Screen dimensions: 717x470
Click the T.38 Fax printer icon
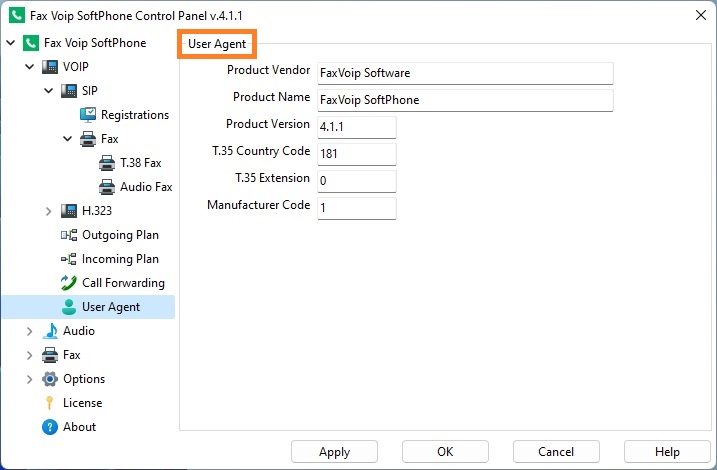point(107,163)
